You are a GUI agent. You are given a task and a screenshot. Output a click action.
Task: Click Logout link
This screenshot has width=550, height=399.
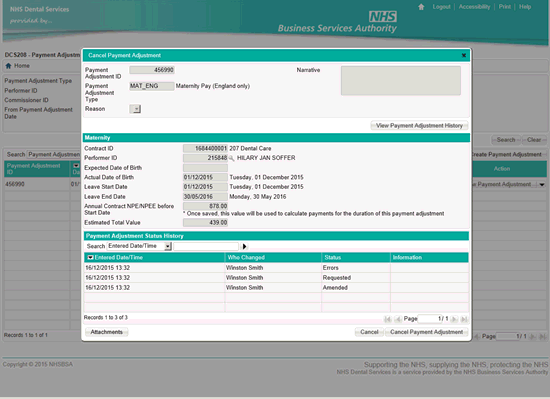[x=441, y=7]
